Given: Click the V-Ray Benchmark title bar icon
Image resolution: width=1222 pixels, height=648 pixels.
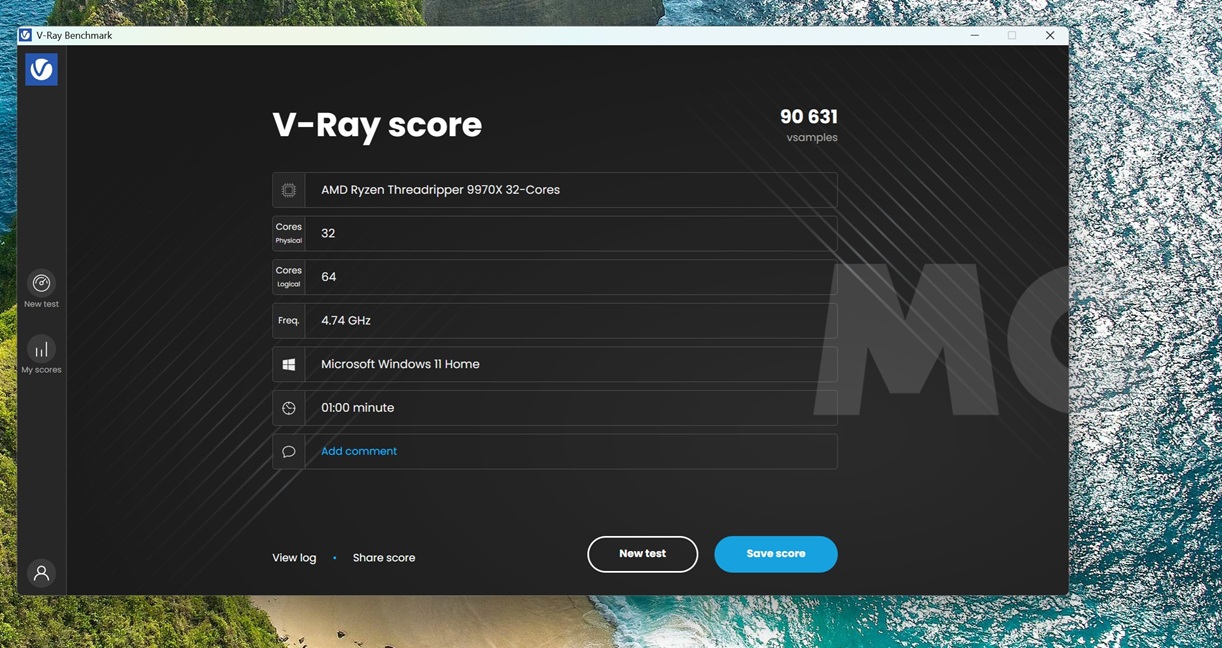Looking at the screenshot, I should (x=26, y=35).
